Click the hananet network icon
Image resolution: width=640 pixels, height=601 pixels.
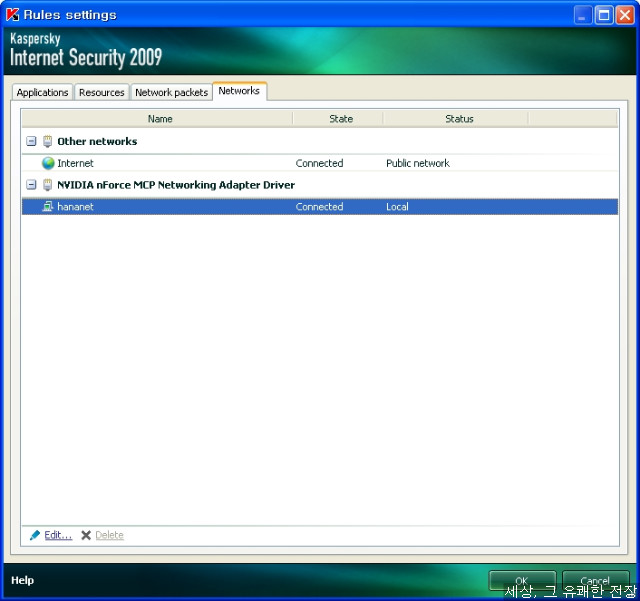point(48,207)
